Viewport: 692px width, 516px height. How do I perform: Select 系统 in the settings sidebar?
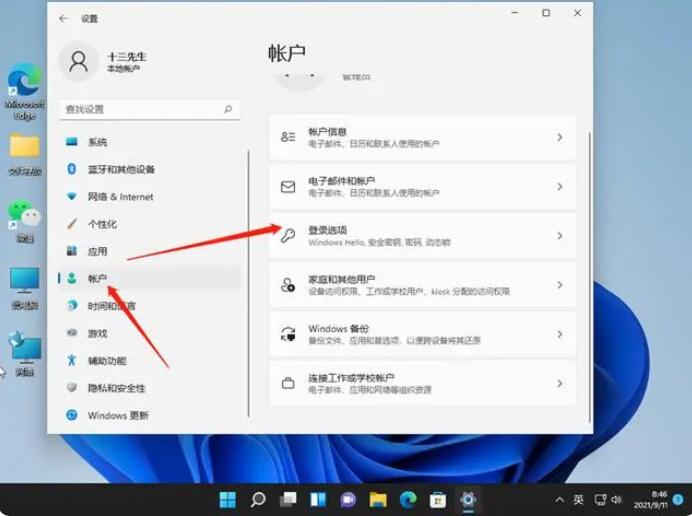tap(150, 142)
